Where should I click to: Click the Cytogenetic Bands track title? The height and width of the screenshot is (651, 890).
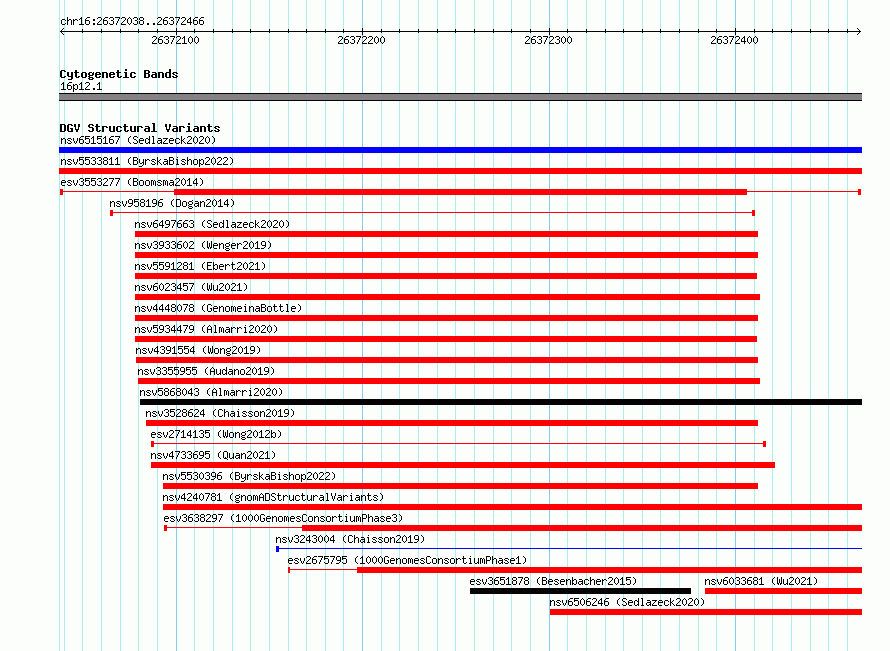(119, 74)
